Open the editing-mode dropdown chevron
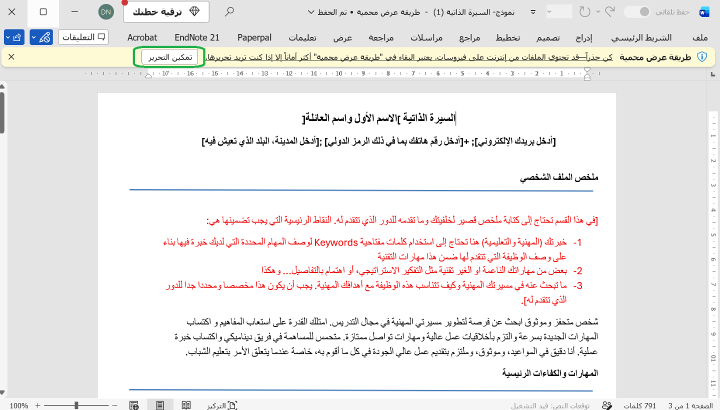Viewport: 720px width, 410px height. [x=34, y=37]
